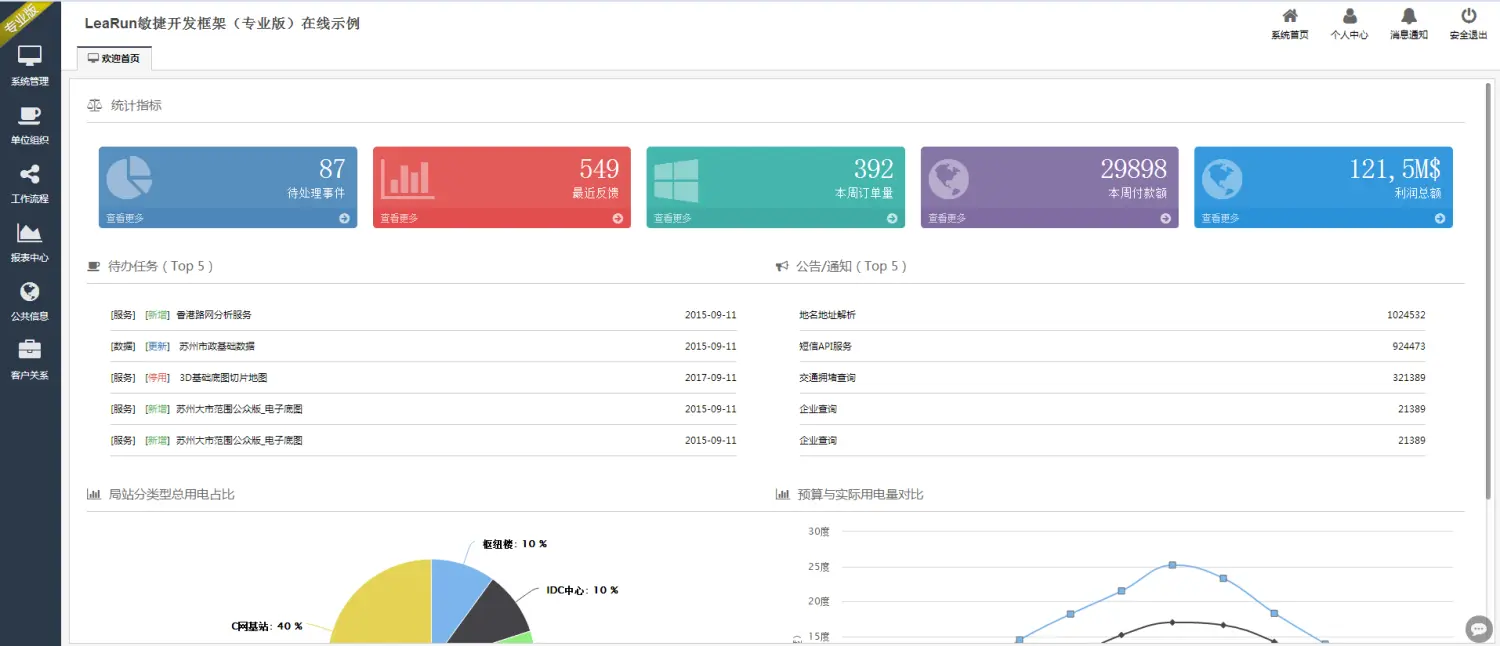The width and height of the screenshot is (1500, 646).
Task: Select the 欢迎首页 tab
Action: [x=114, y=59]
